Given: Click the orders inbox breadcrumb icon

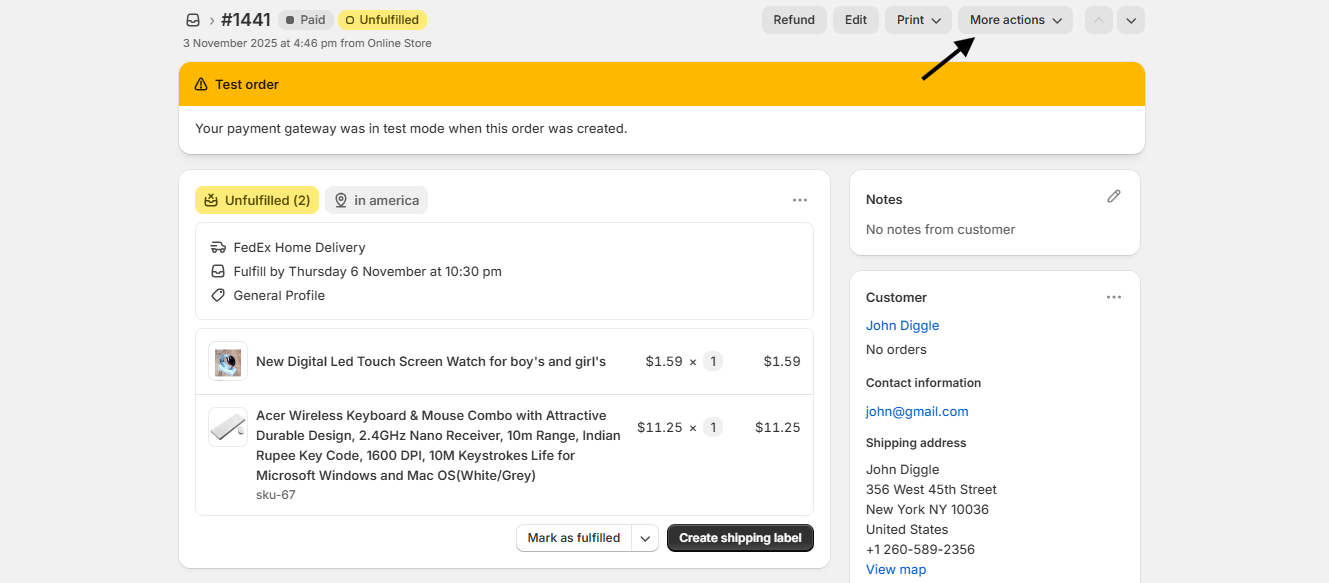Looking at the screenshot, I should (193, 20).
